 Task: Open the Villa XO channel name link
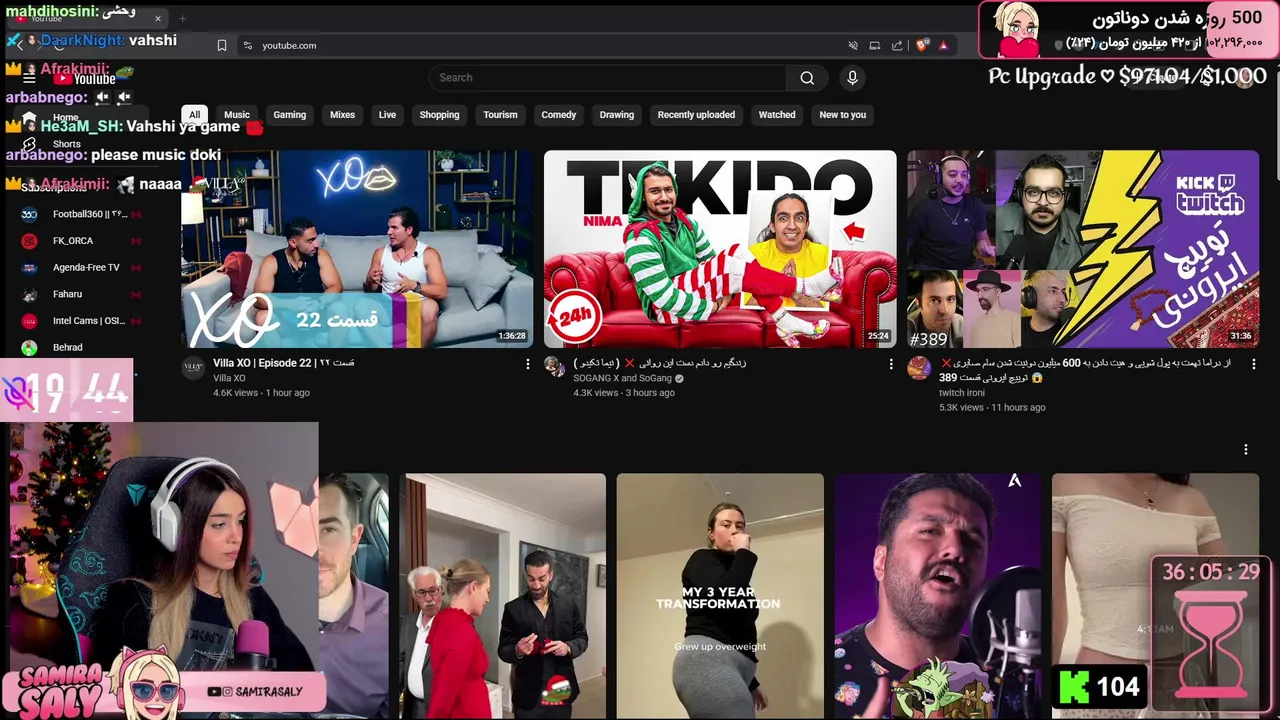pyautogui.click(x=229, y=378)
